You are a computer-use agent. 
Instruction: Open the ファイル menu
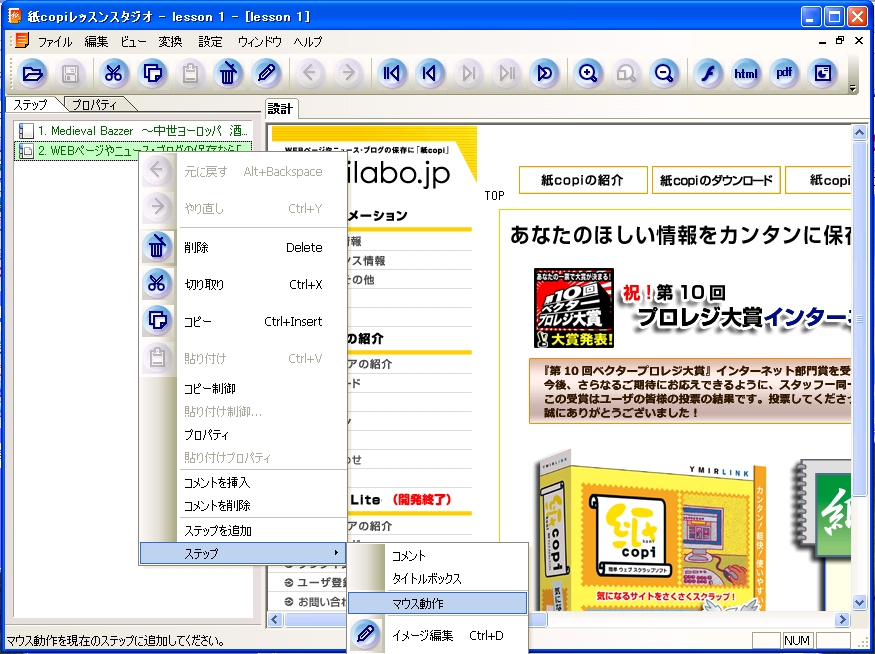55,42
